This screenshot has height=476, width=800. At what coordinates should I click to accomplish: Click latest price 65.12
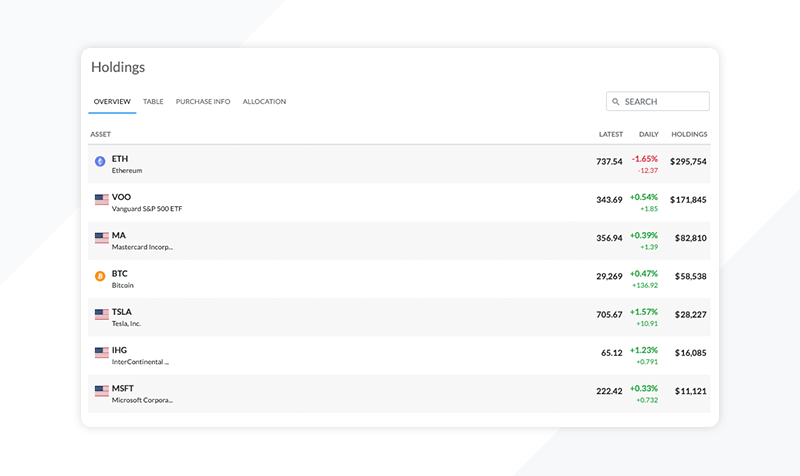tap(612, 353)
